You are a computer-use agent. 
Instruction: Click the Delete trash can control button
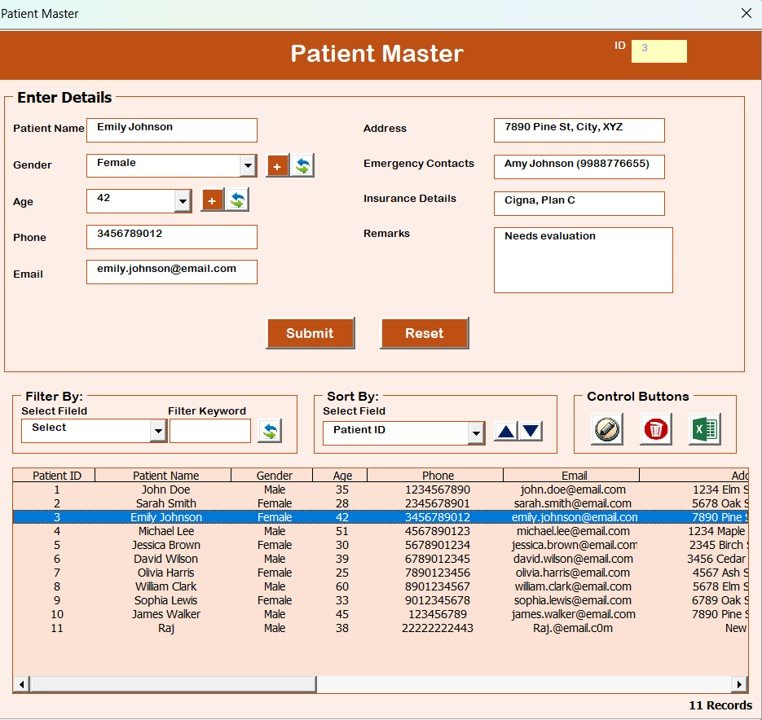[x=656, y=429]
